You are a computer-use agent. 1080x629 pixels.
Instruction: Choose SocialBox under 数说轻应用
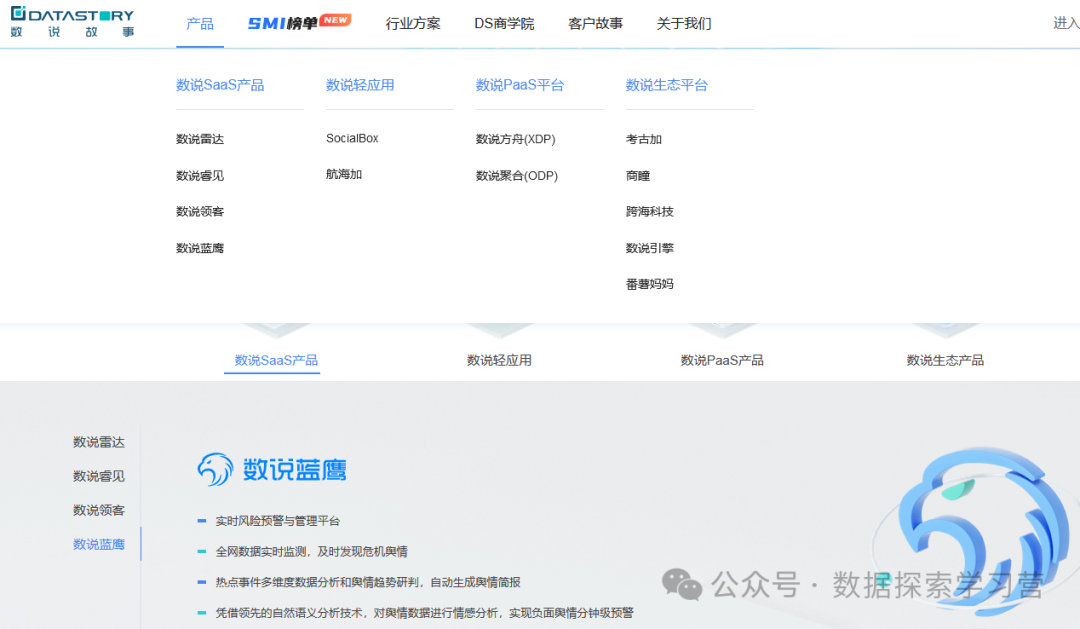tap(352, 138)
